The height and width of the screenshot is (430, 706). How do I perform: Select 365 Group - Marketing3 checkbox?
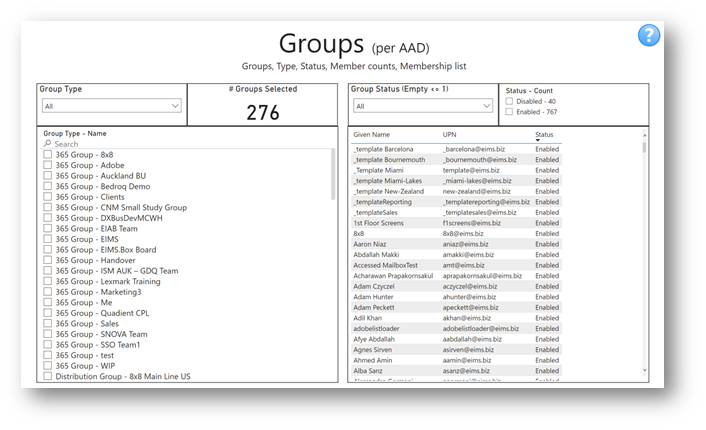point(47,292)
